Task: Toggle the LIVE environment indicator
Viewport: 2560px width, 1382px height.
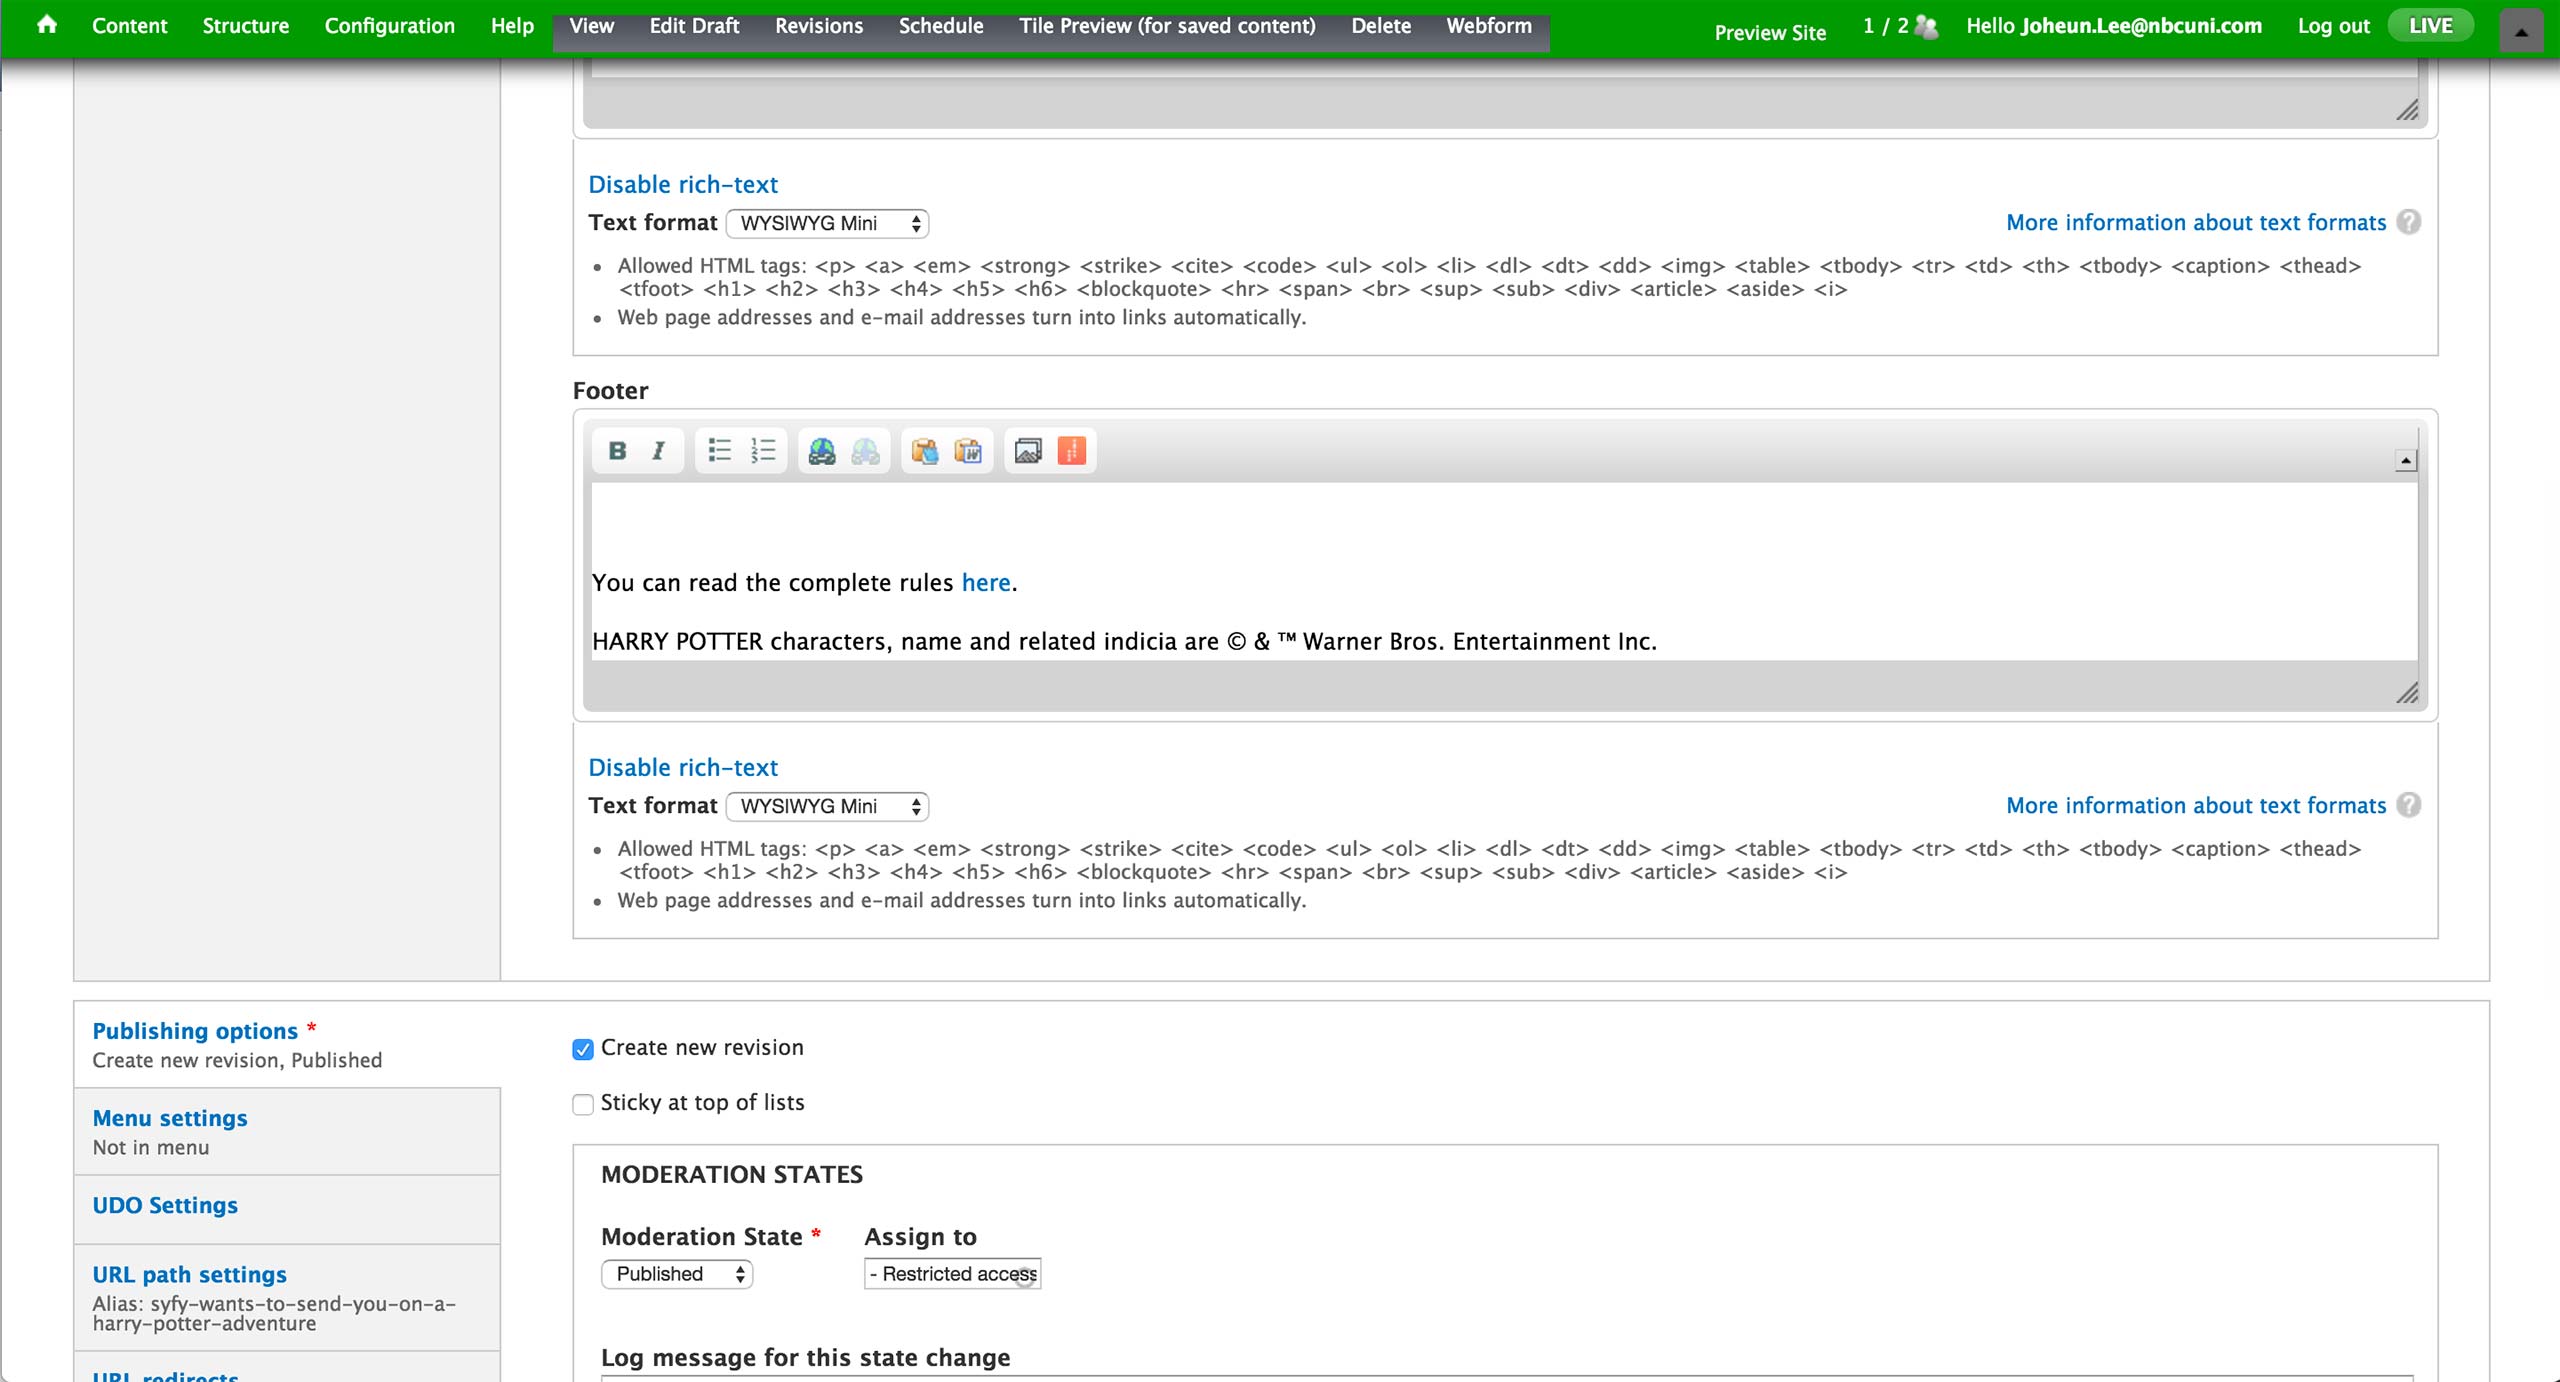Action: pos(2430,26)
